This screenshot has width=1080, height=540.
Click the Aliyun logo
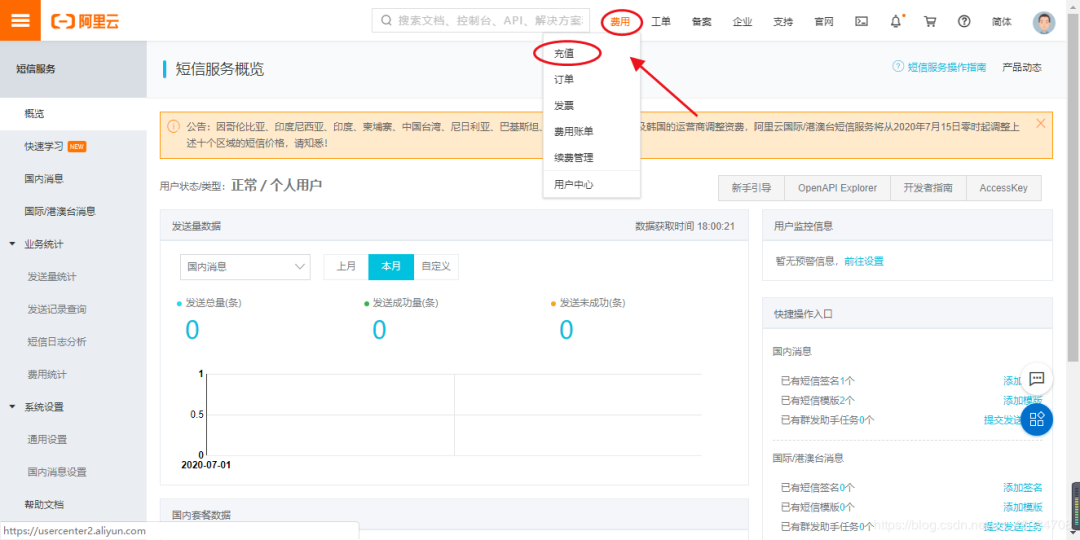85,21
